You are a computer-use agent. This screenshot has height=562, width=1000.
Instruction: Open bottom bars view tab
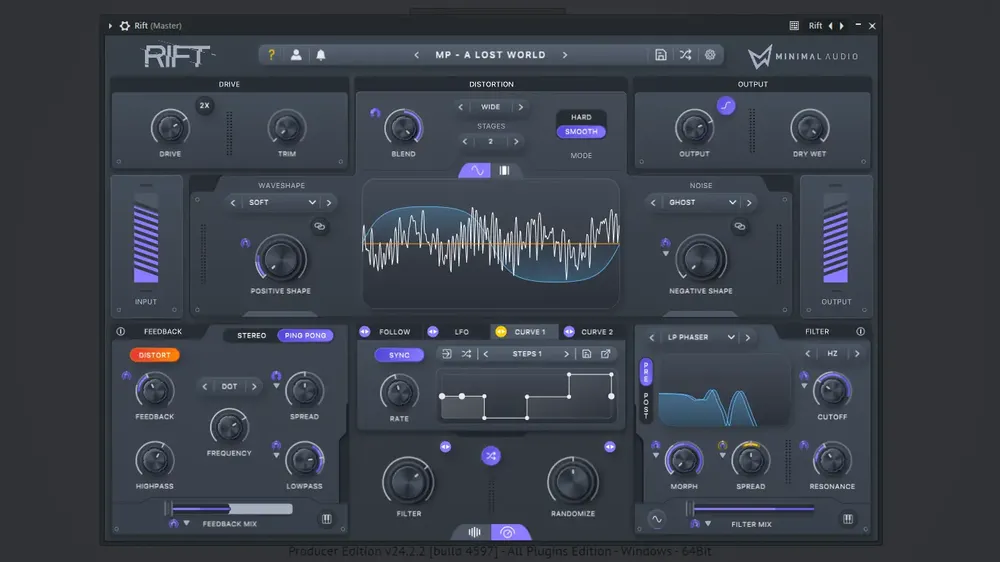pos(474,532)
